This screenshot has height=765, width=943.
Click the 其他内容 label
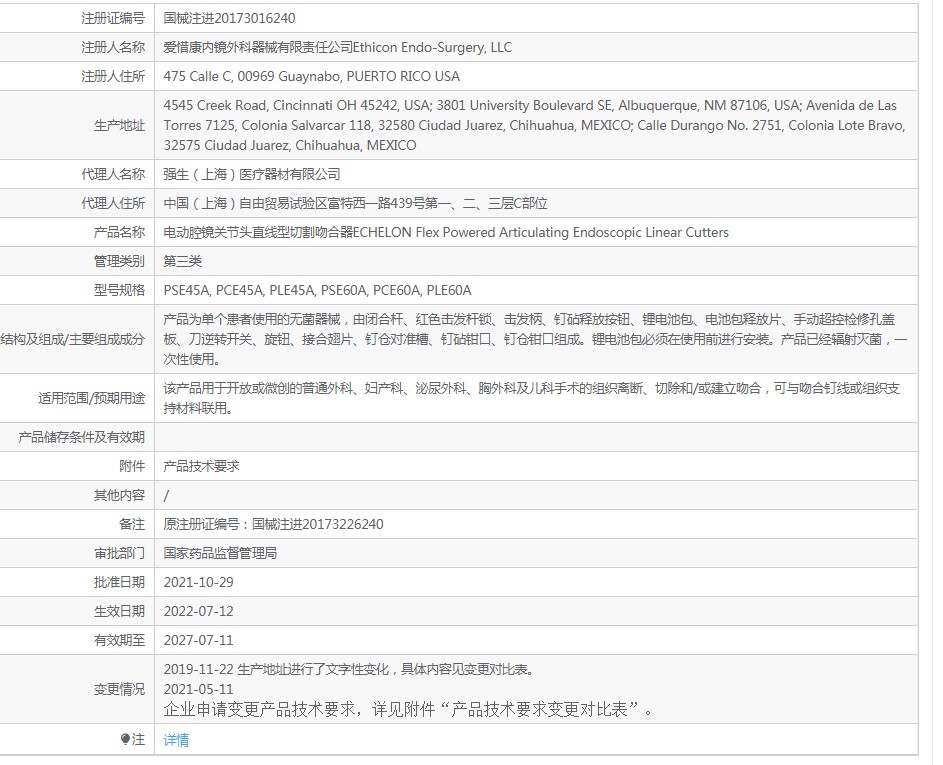coord(119,496)
